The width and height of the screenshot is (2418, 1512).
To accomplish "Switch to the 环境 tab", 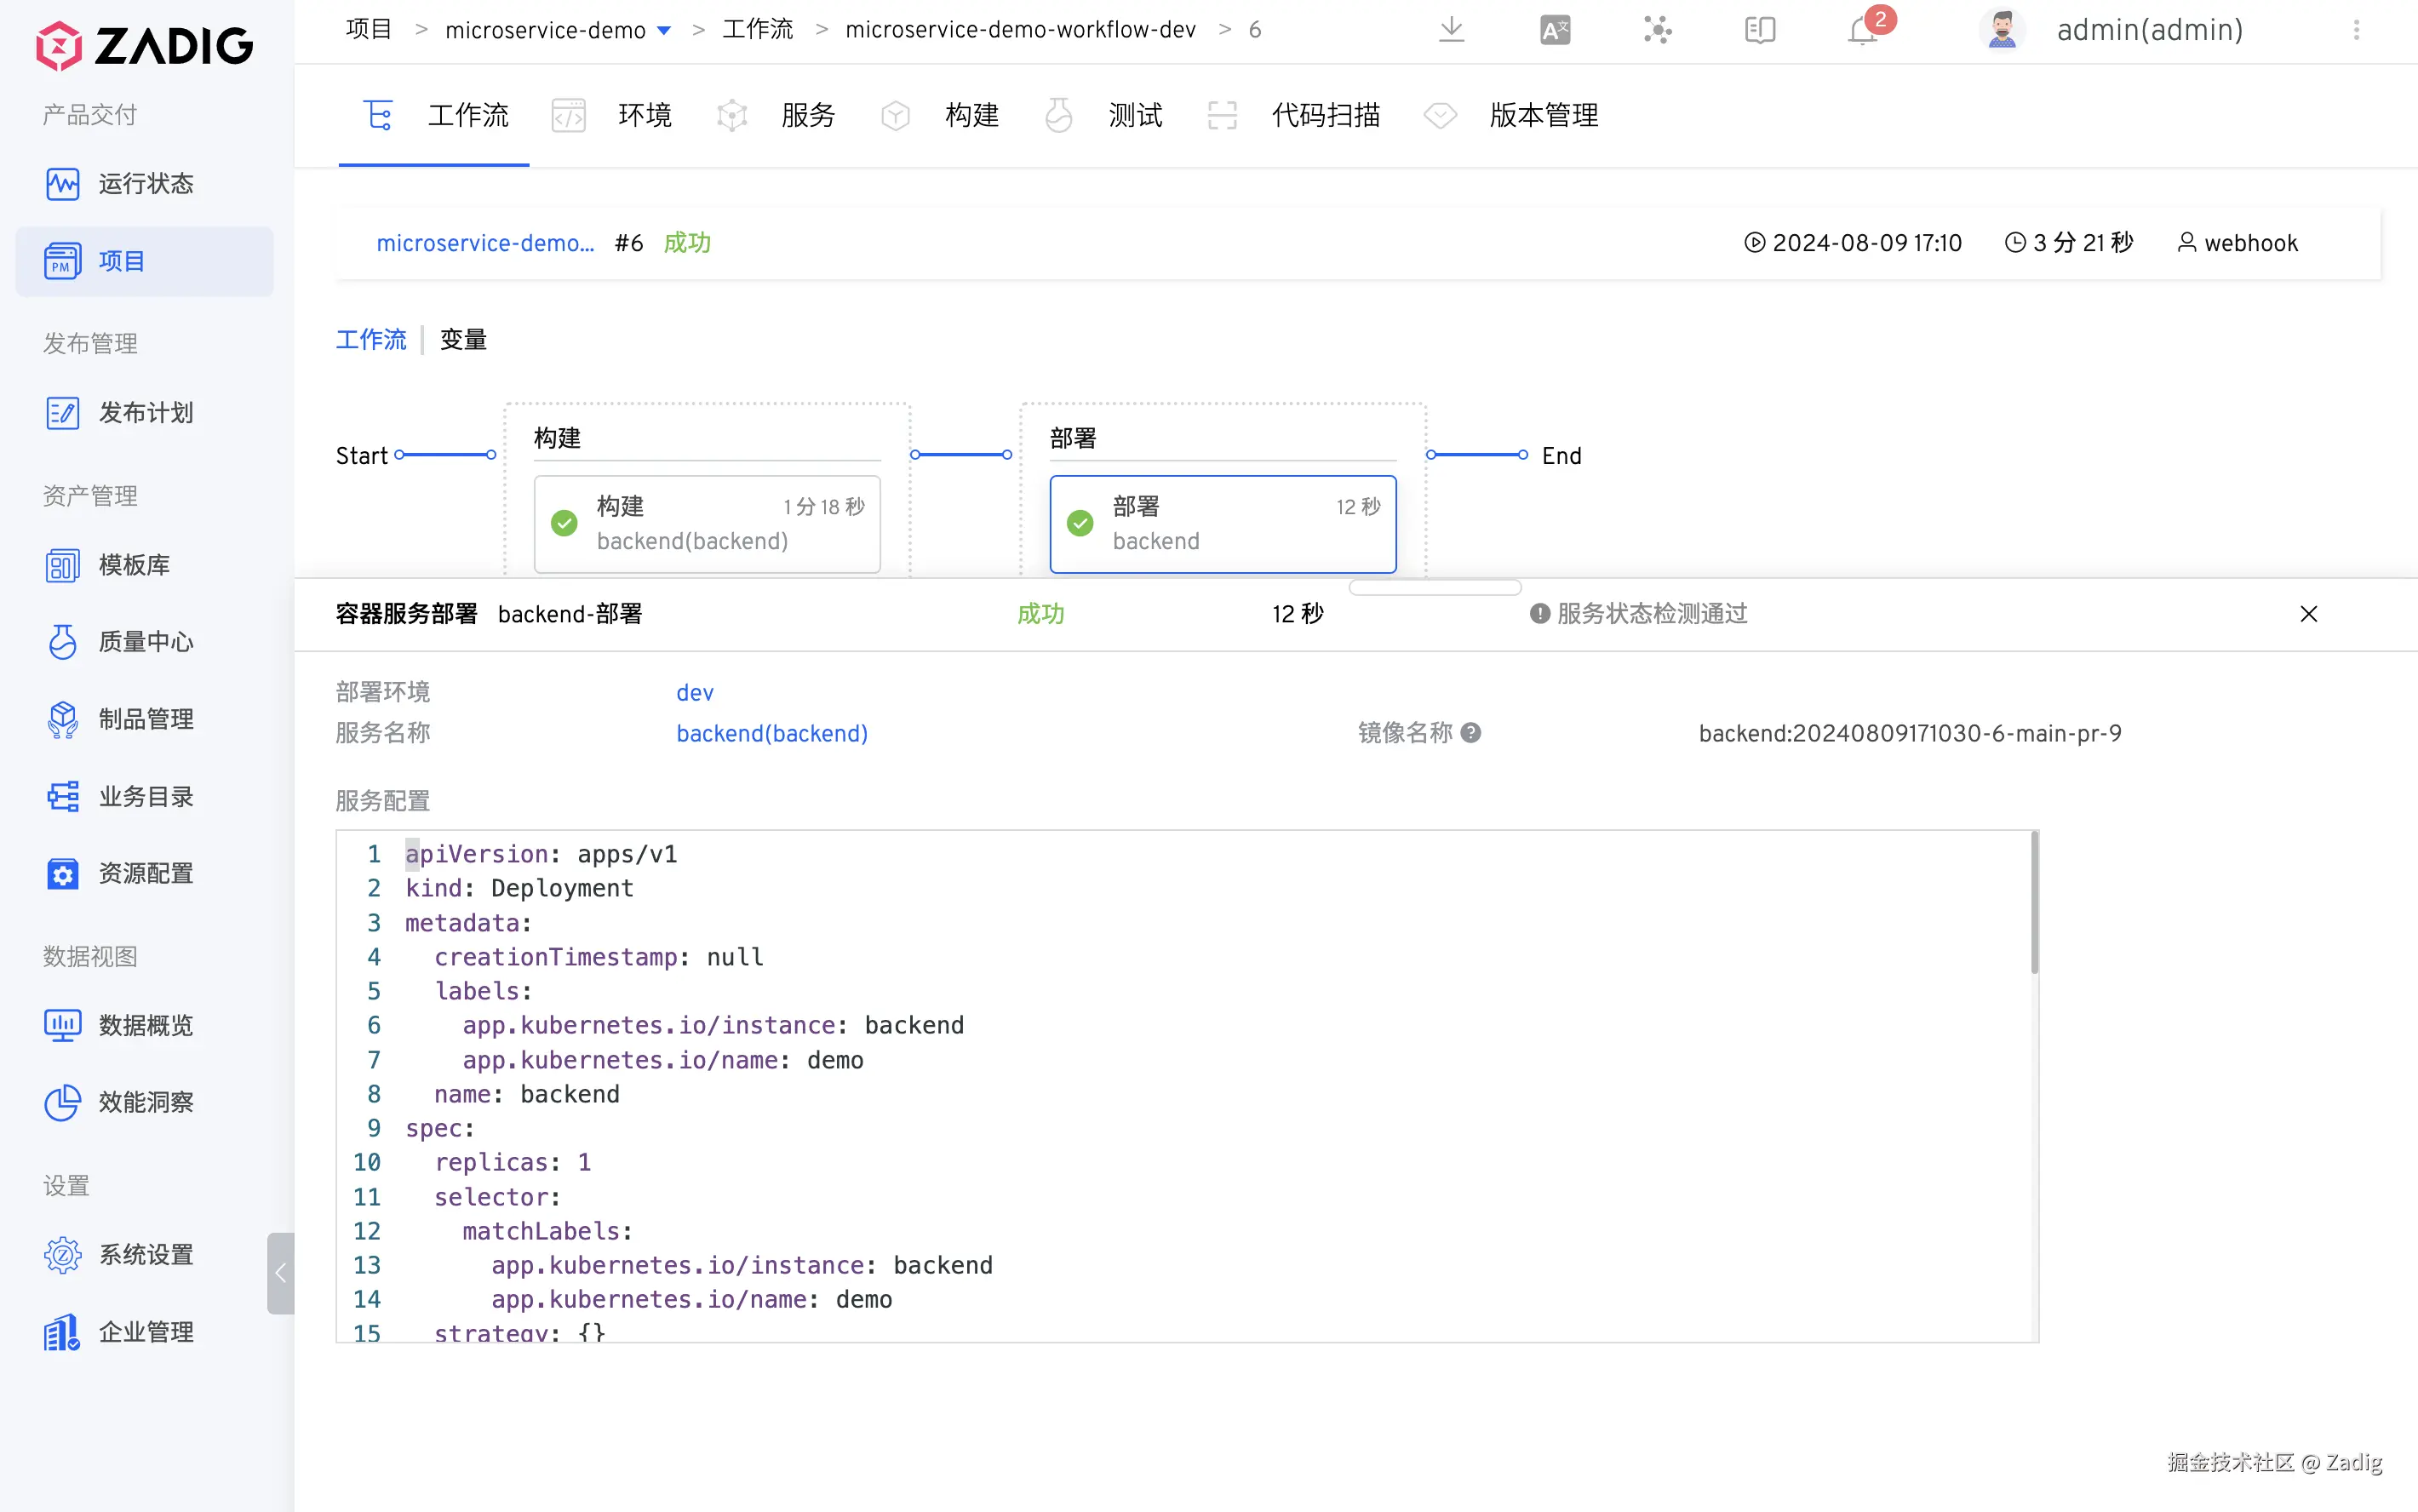I will (644, 116).
